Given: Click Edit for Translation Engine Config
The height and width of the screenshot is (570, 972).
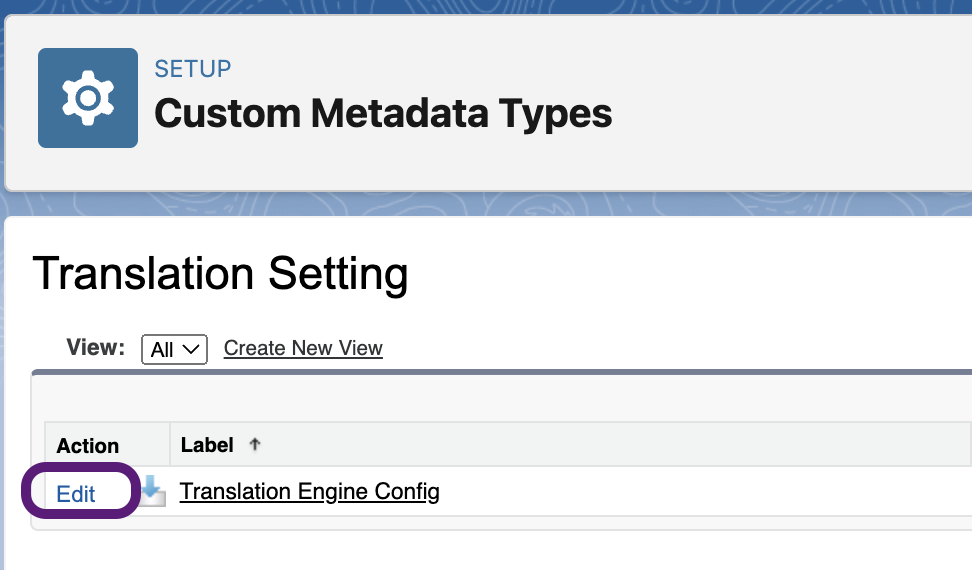Looking at the screenshot, I should coord(76,494).
